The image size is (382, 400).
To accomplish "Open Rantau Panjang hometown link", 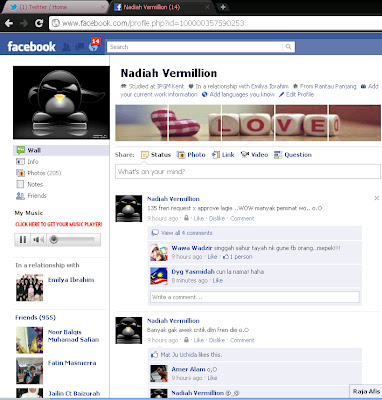I will click(335, 86).
